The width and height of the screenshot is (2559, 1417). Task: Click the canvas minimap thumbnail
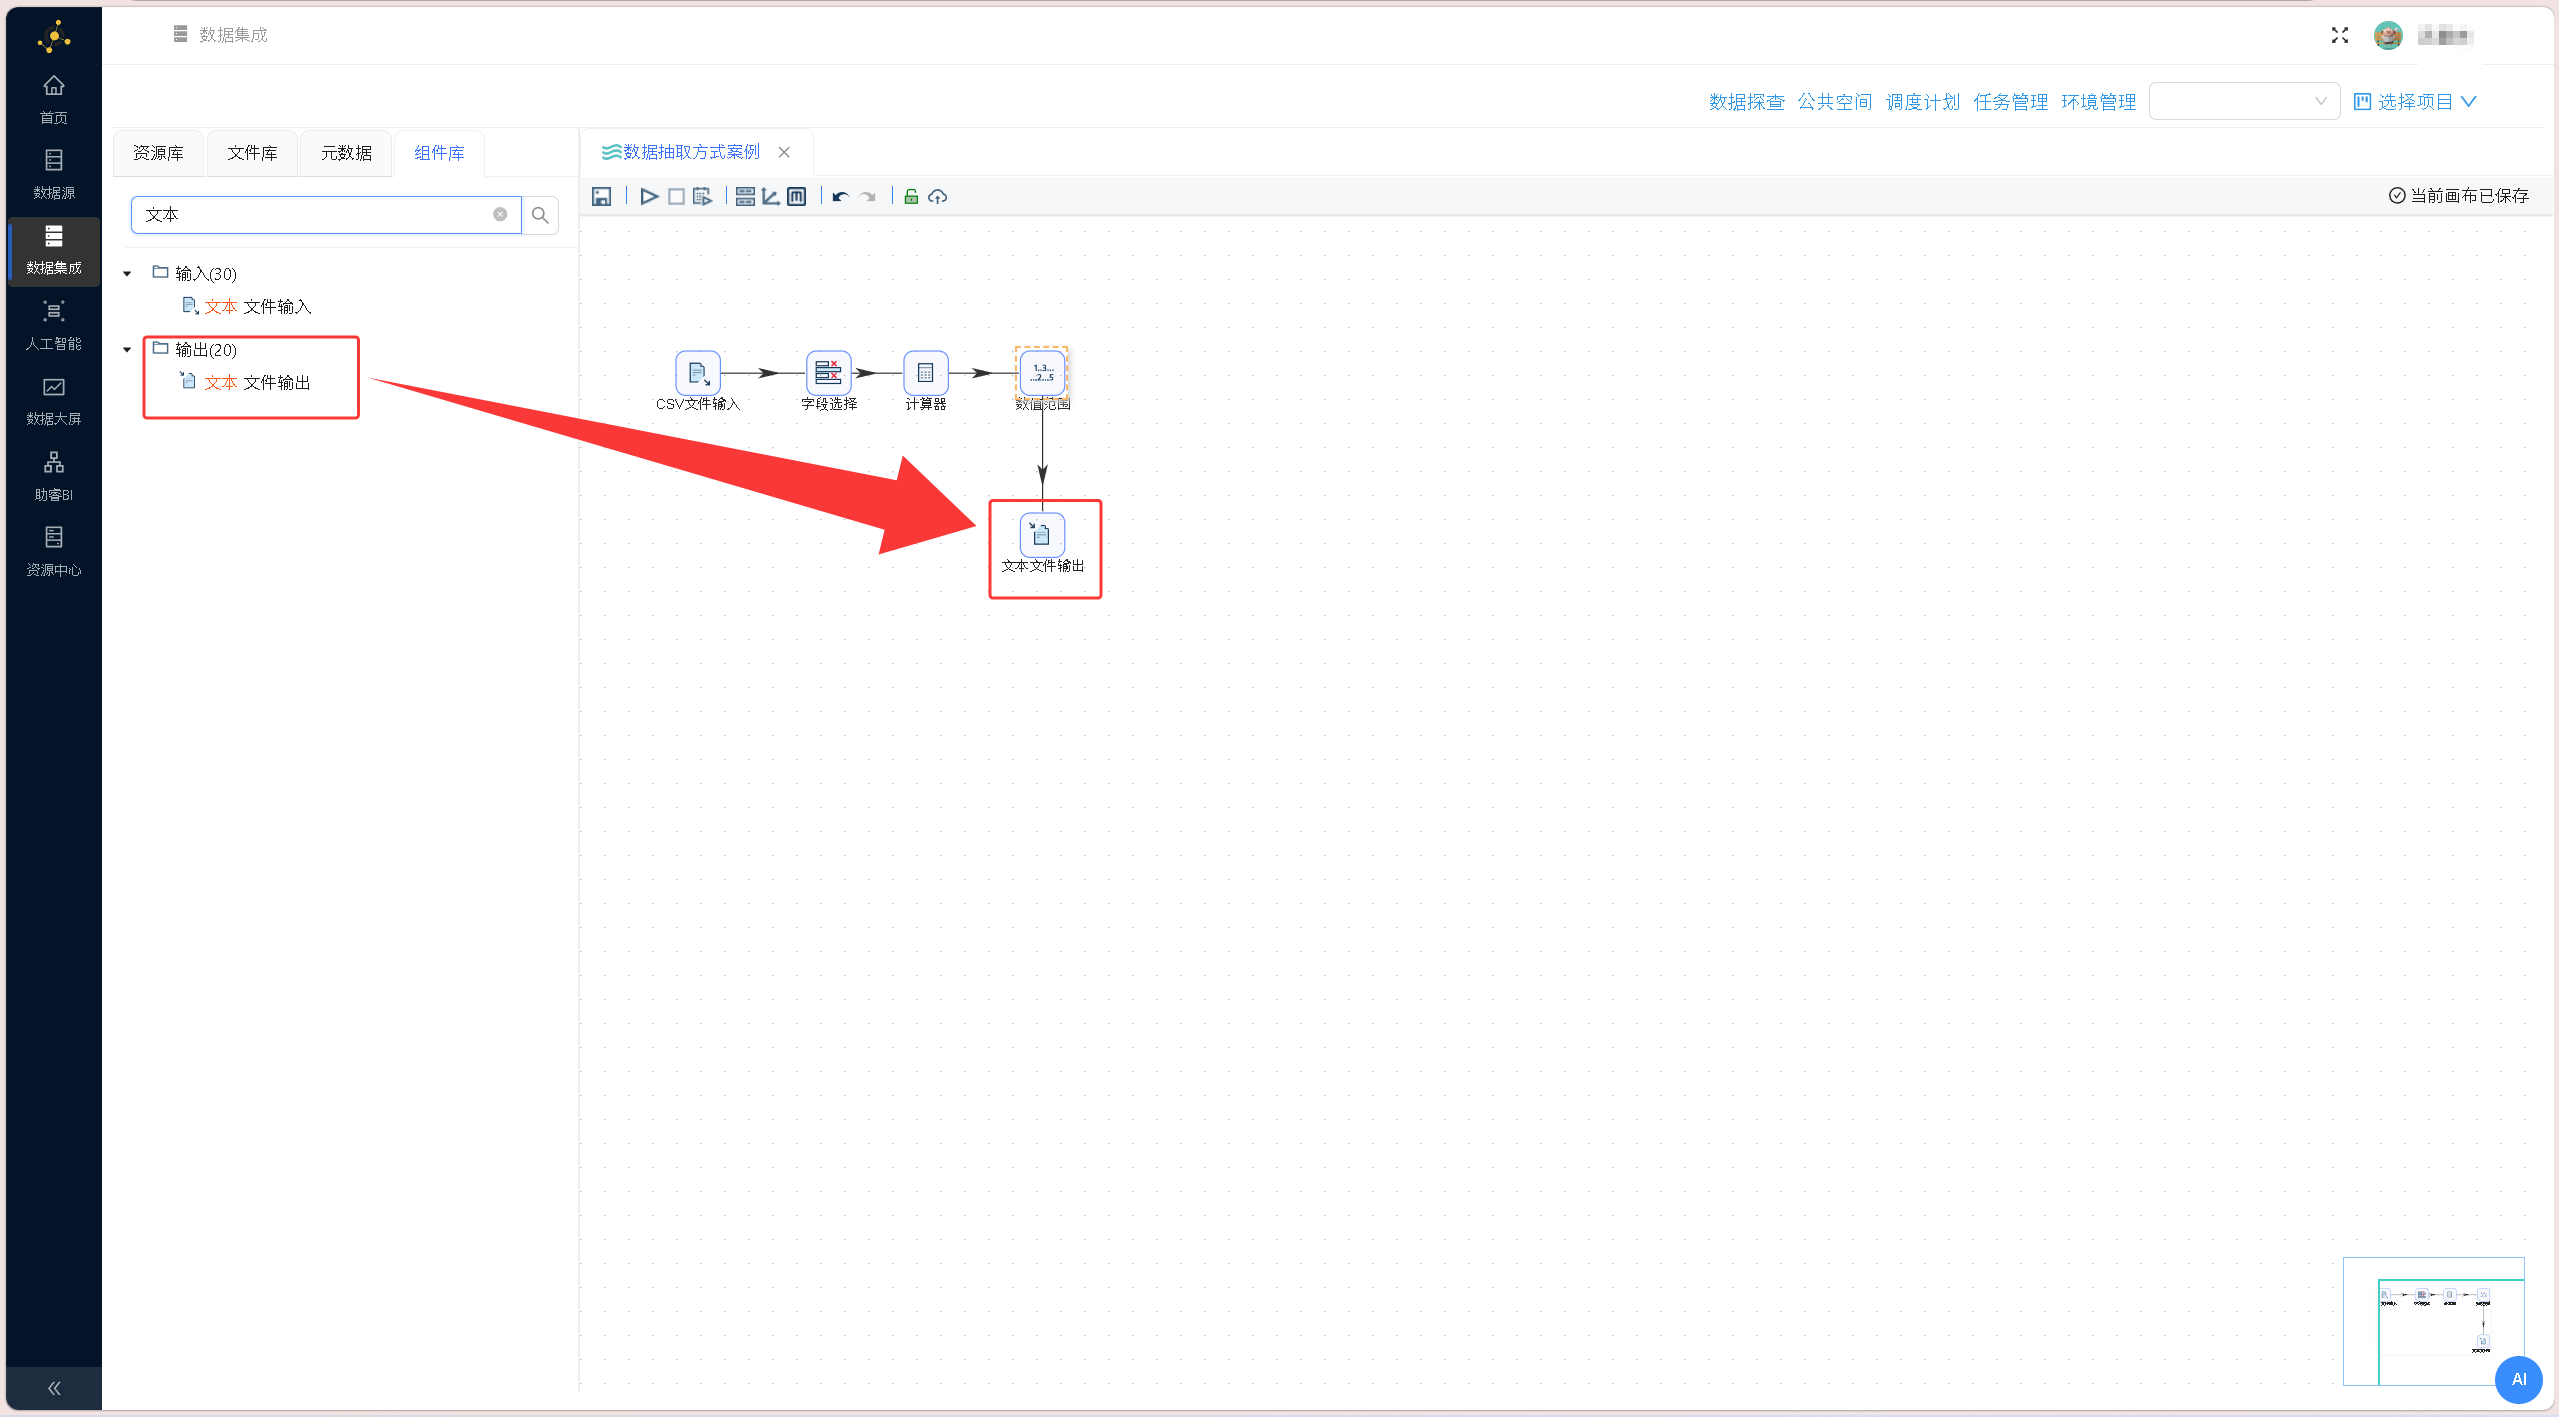[x=2433, y=1321]
